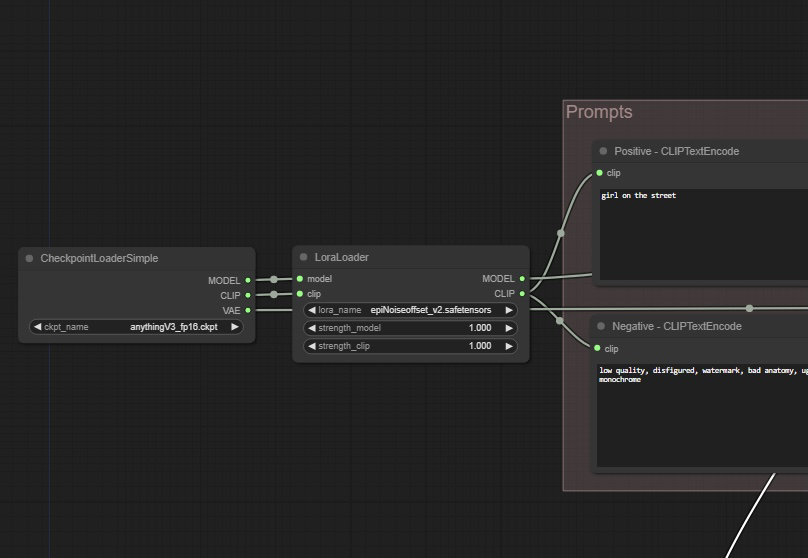Decrease strength_clip with its left arrow

pos(311,346)
